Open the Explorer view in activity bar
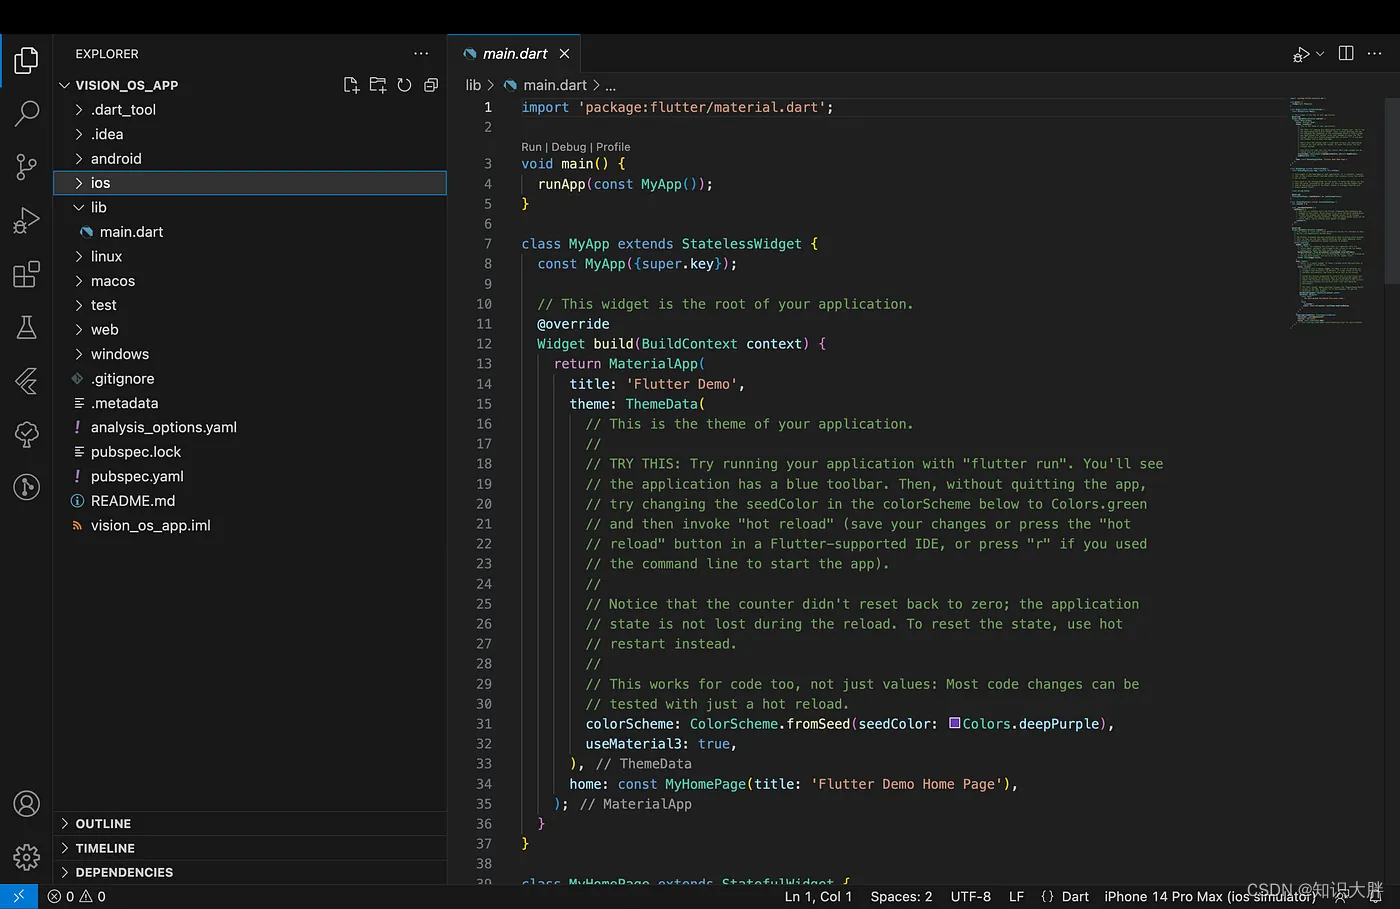Image resolution: width=1400 pixels, height=909 pixels. (x=26, y=61)
